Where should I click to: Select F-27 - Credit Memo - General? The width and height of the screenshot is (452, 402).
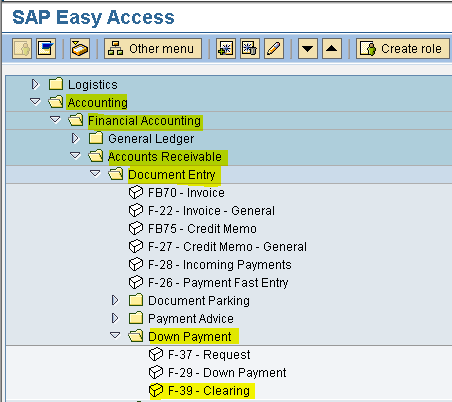click(227, 247)
